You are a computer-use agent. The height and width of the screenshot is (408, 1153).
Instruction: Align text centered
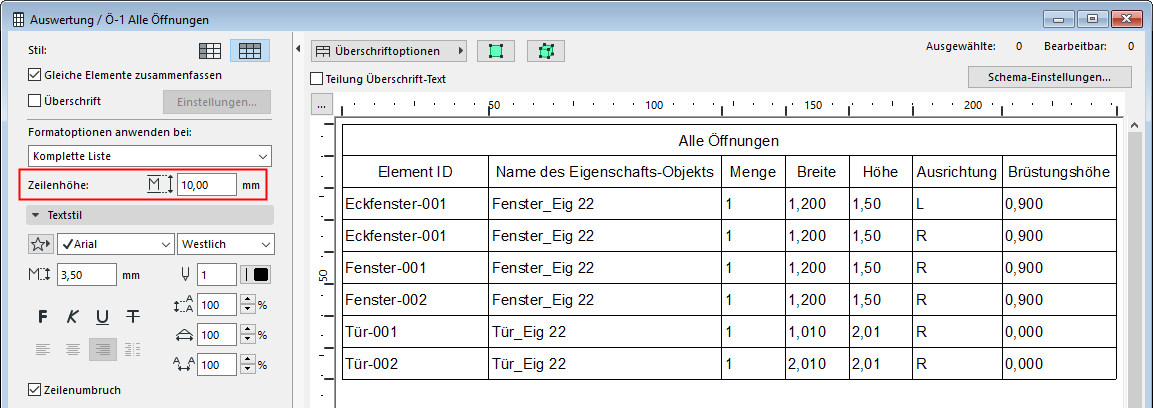tap(73, 350)
